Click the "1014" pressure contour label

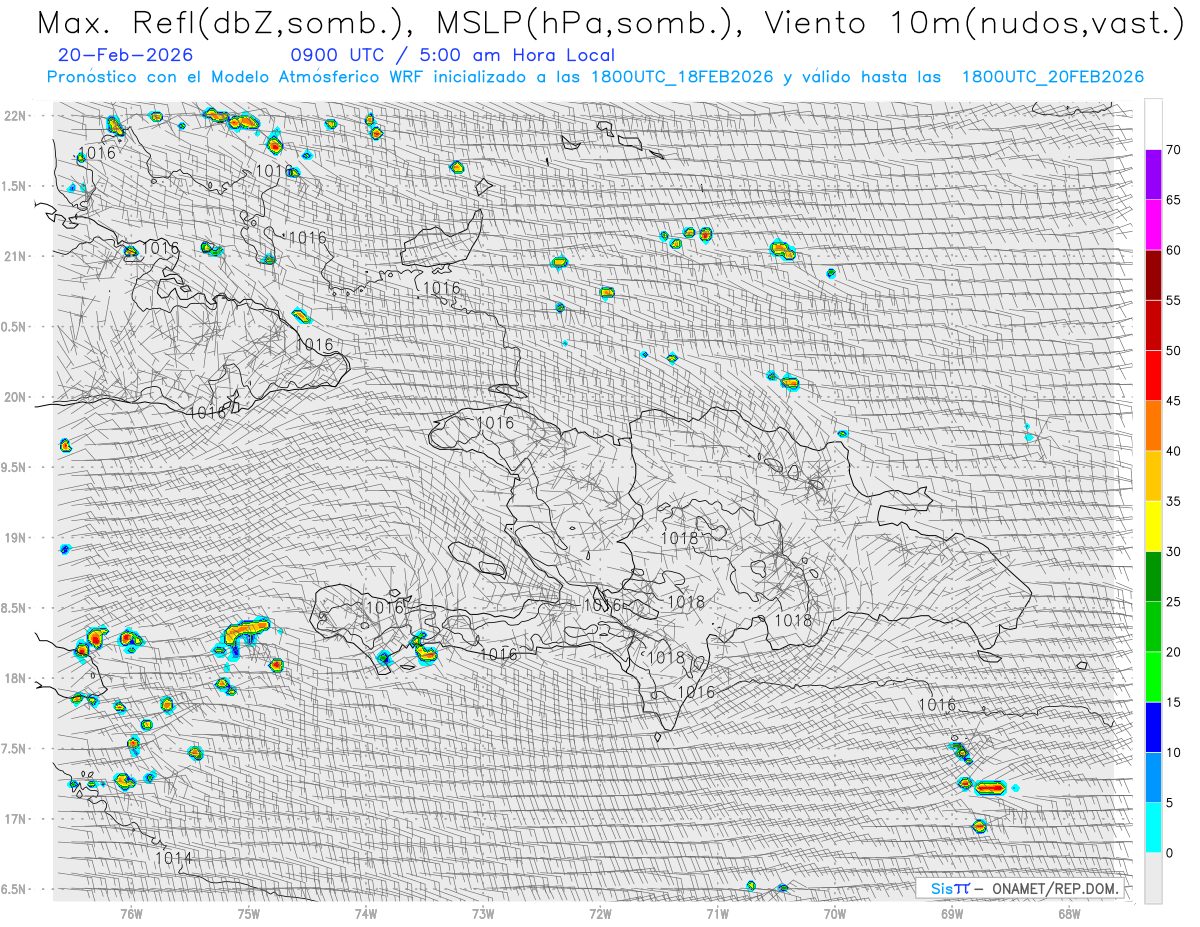point(173,858)
